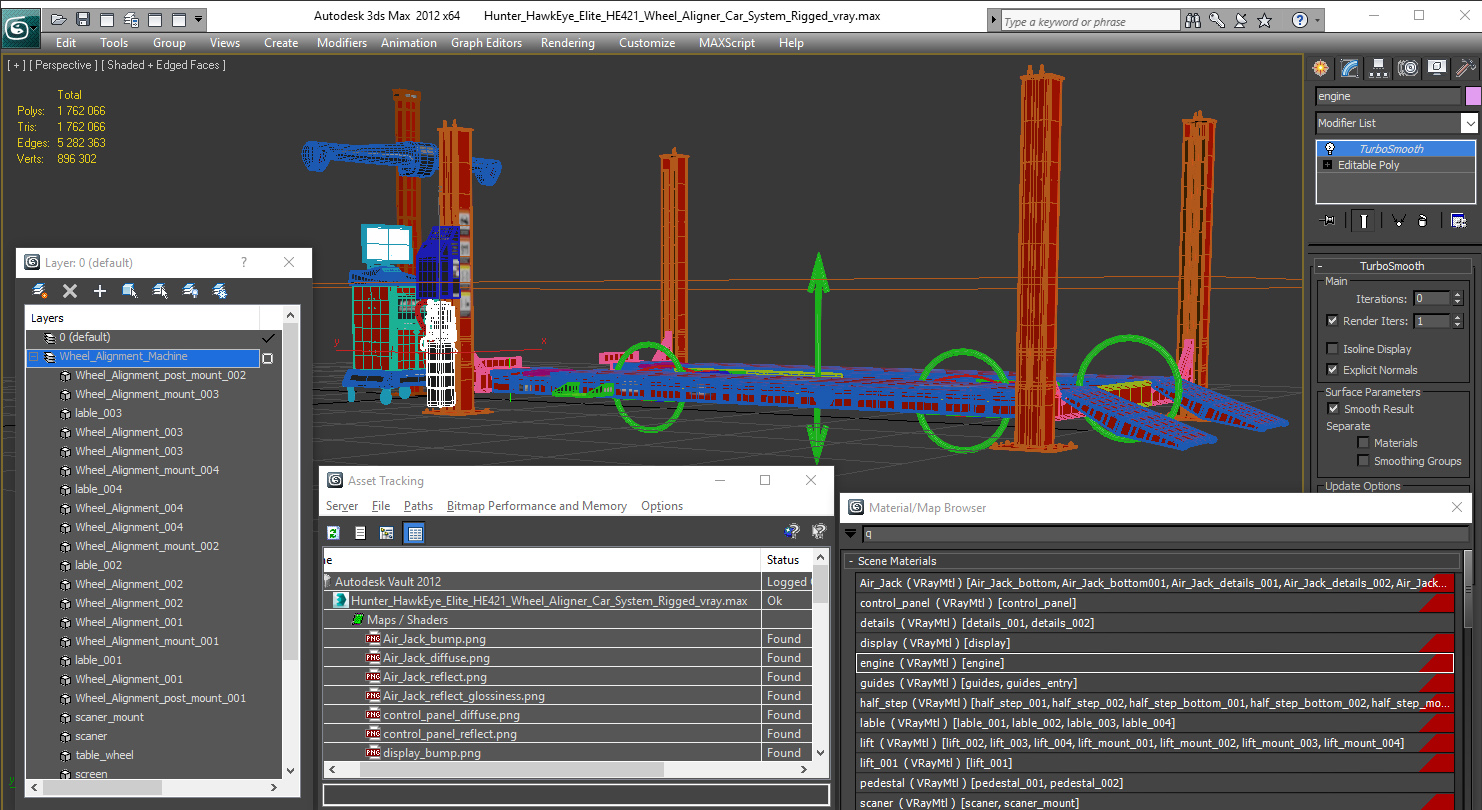
Task: Open the Rendering menu
Action: pyautogui.click(x=568, y=43)
